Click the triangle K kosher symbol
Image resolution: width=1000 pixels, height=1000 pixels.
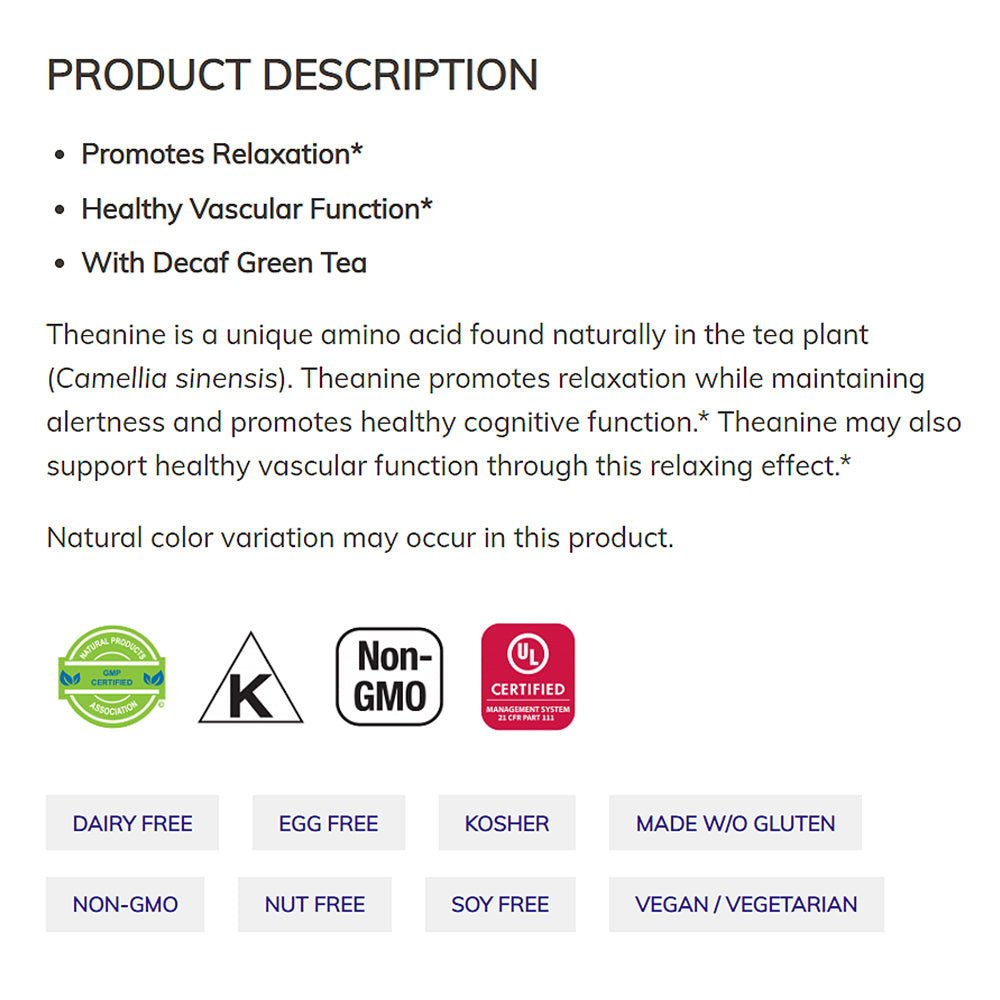(250, 680)
